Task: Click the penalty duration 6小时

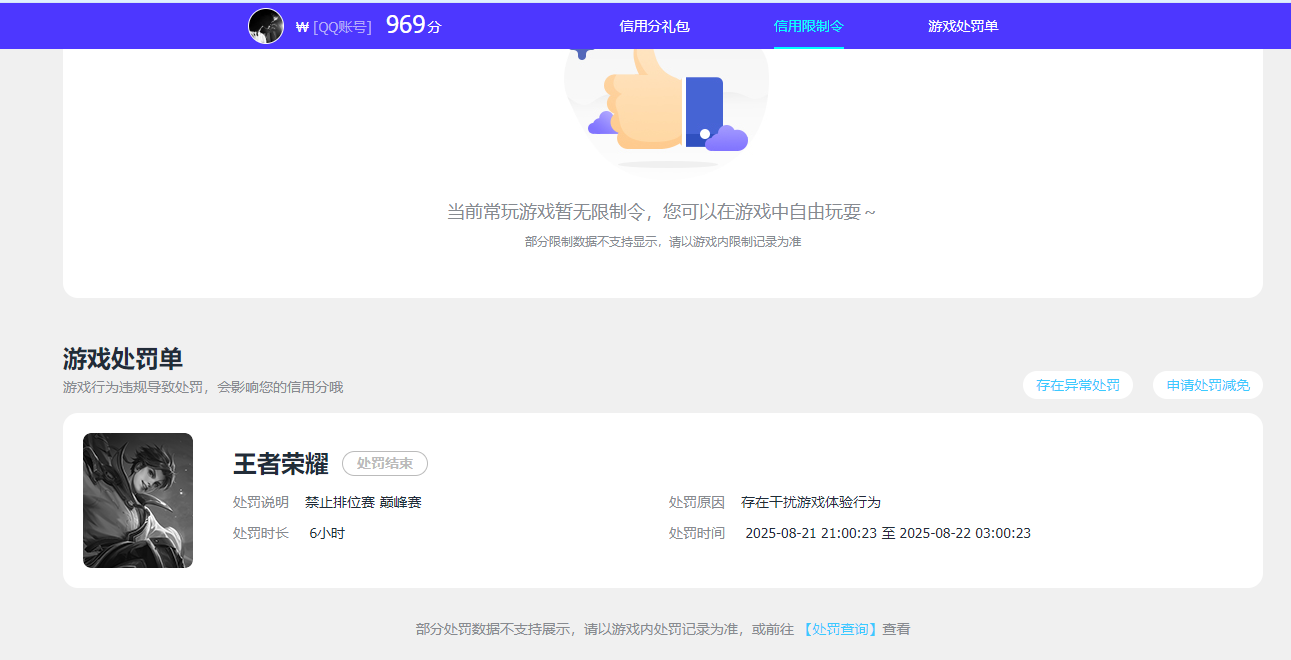Action: 327,533
